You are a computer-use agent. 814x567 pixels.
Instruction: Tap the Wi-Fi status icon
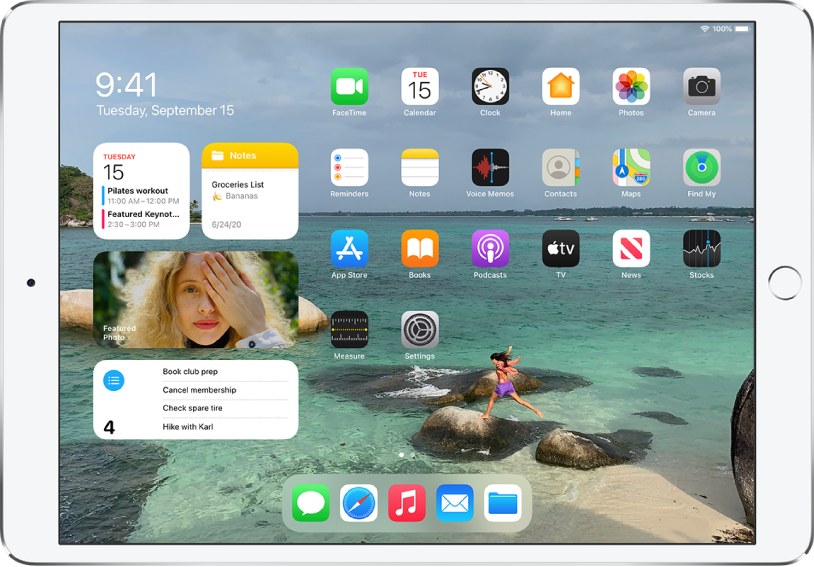pyautogui.click(x=704, y=29)
